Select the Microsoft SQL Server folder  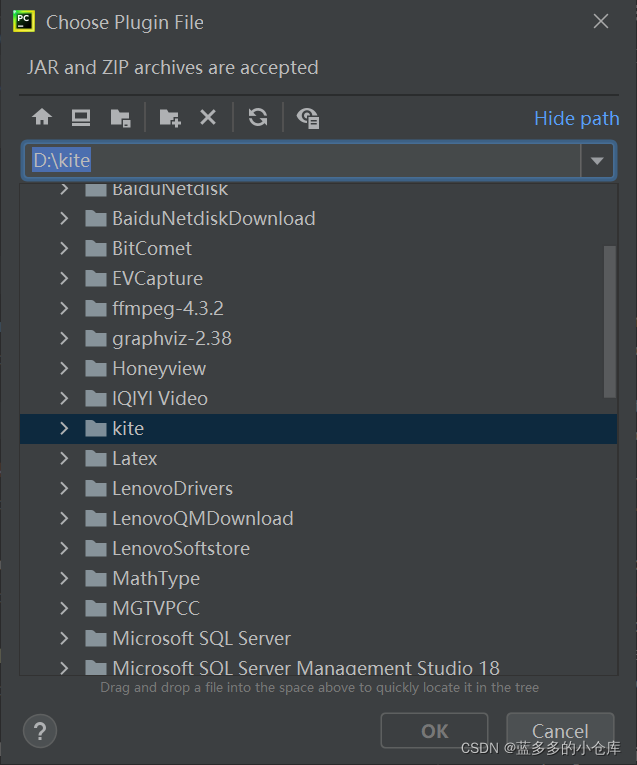point(201,638)
